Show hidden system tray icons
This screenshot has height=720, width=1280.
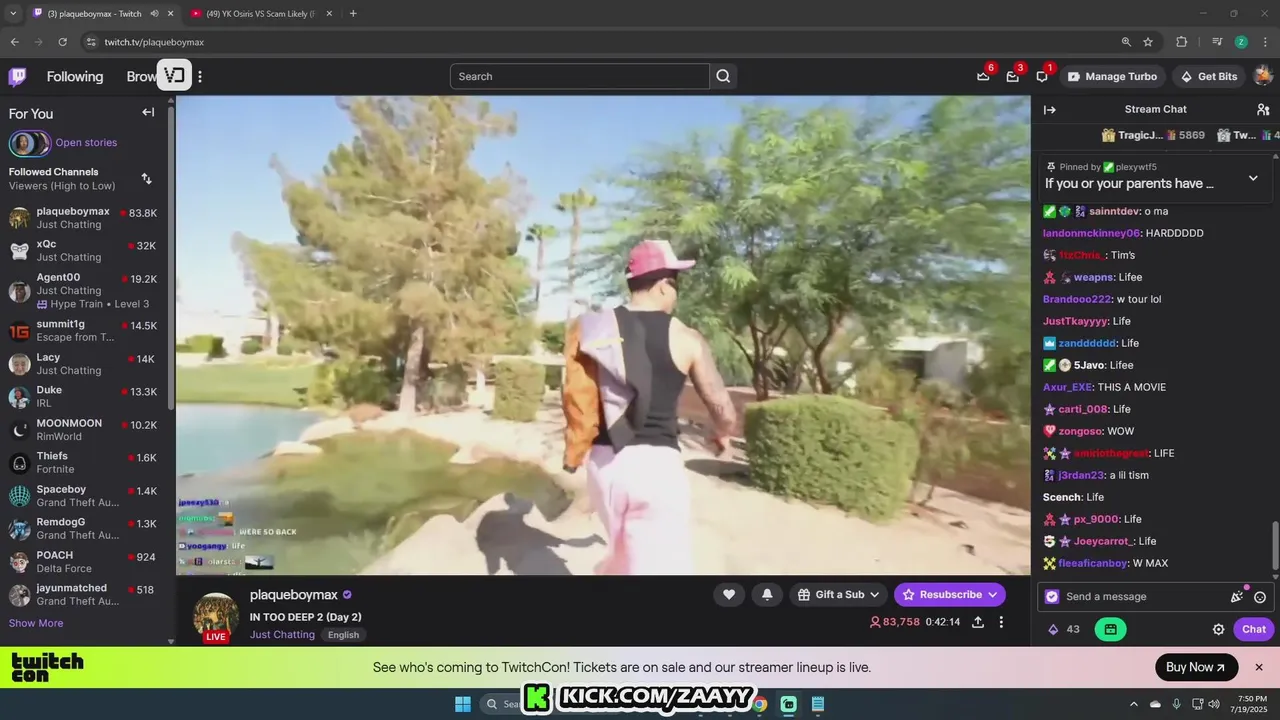tap(1133, 704)
